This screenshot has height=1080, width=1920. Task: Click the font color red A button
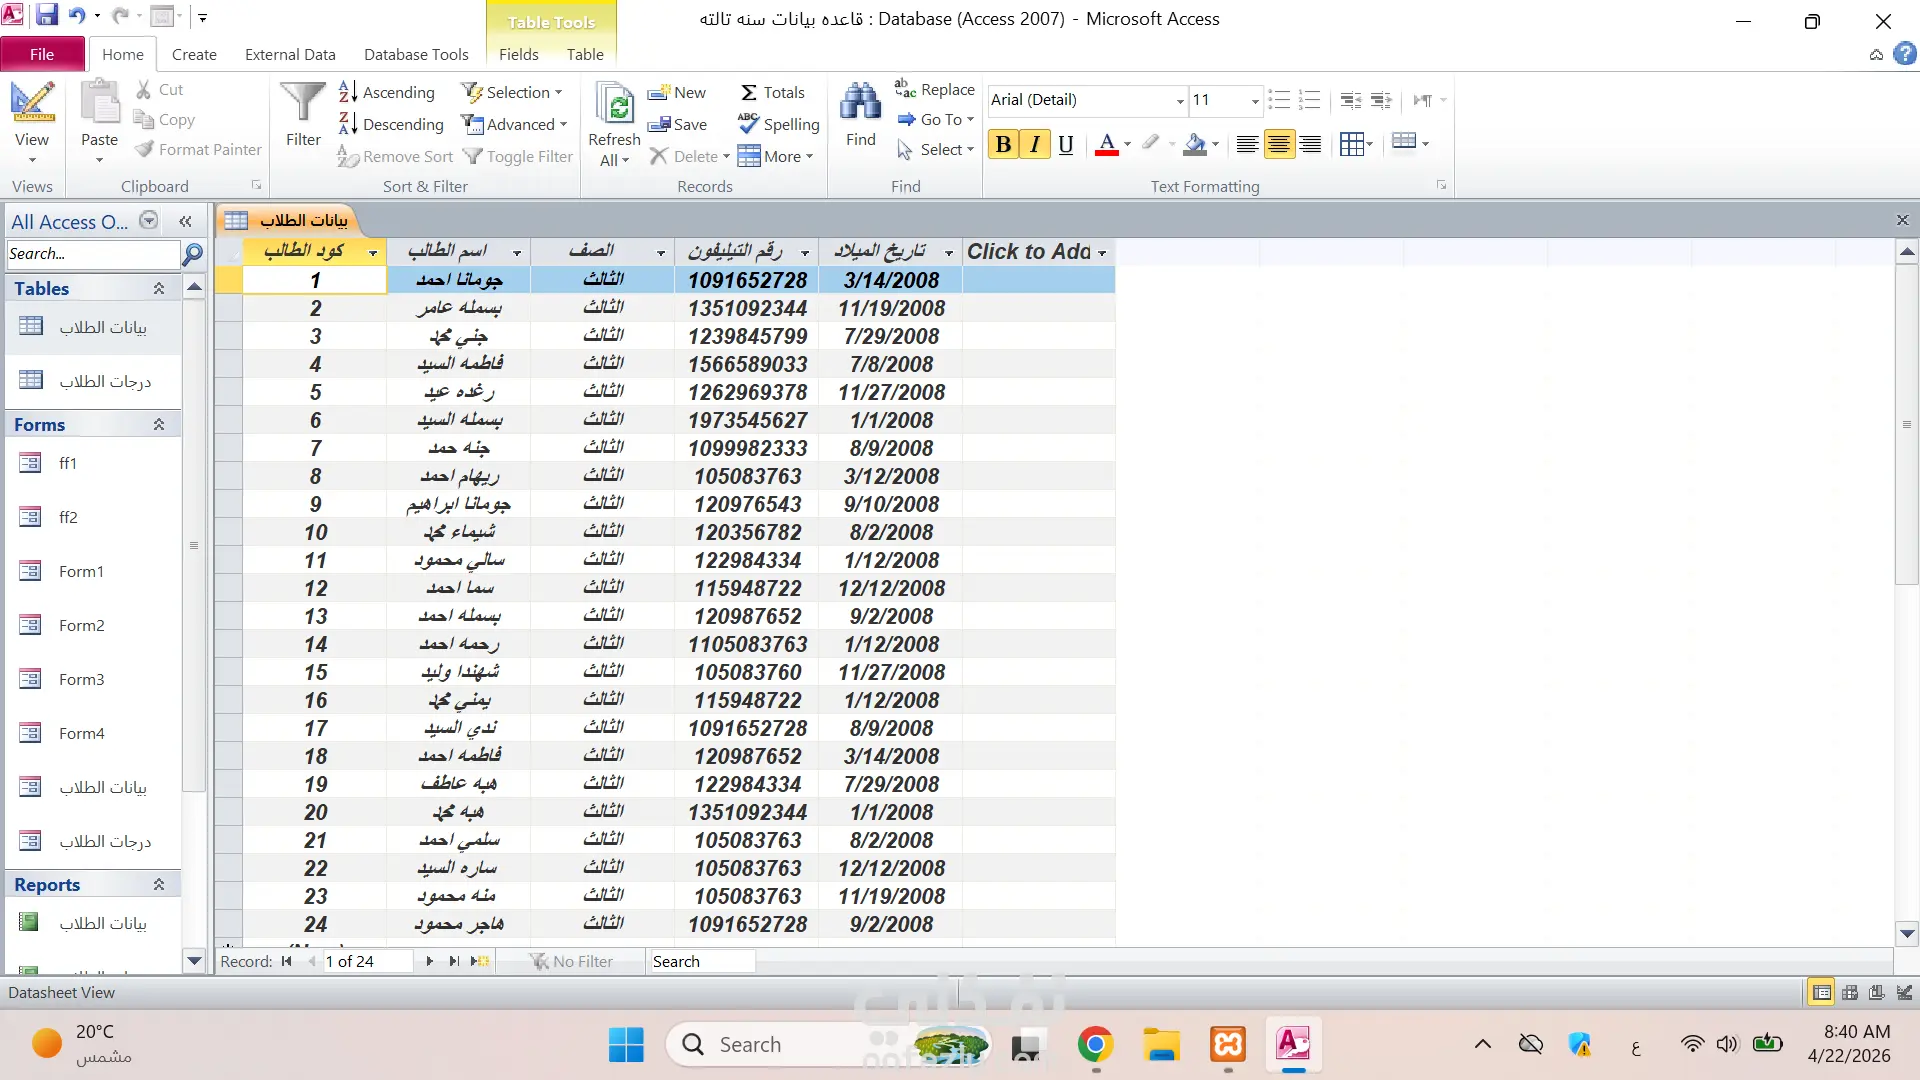click(x=1106, y=144)
